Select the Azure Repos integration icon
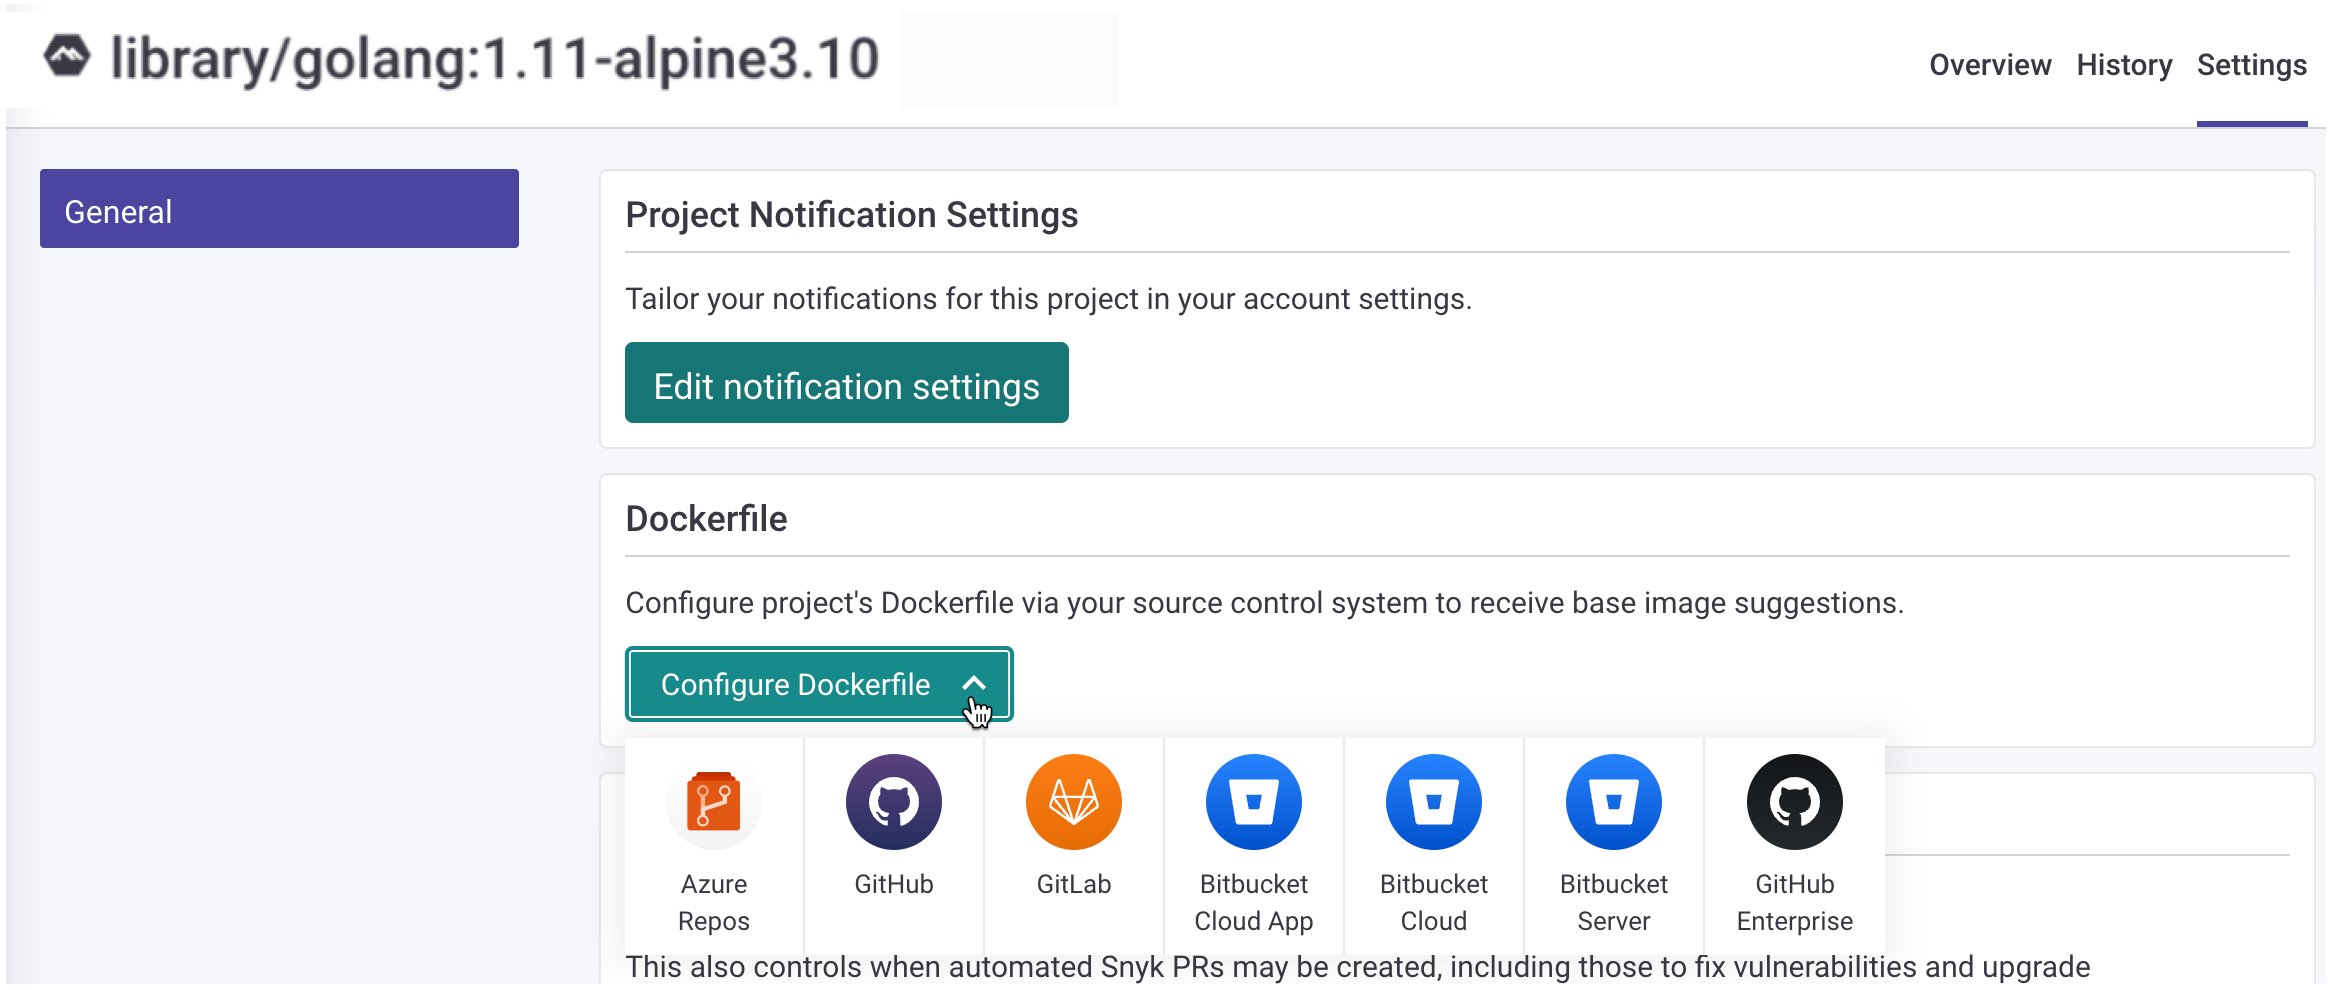 point(713,802)
